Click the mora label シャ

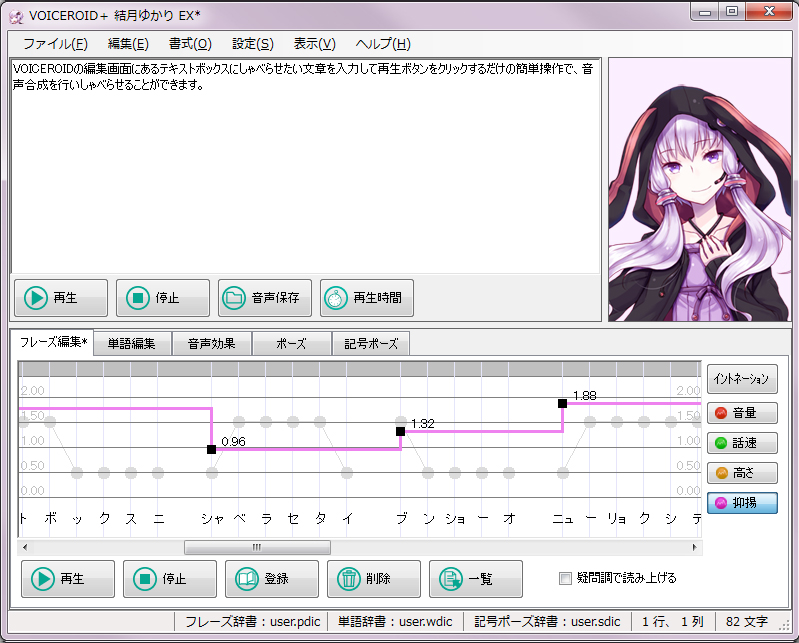point(212,519)
